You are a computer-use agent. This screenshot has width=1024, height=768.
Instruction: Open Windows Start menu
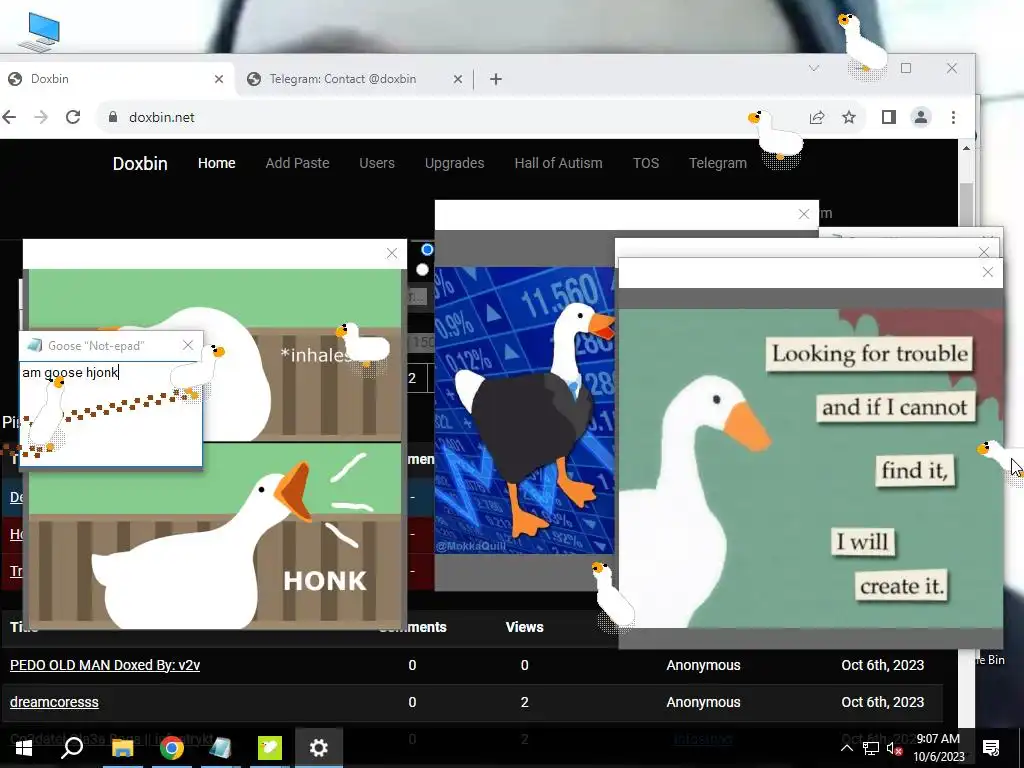coord(24,748)
